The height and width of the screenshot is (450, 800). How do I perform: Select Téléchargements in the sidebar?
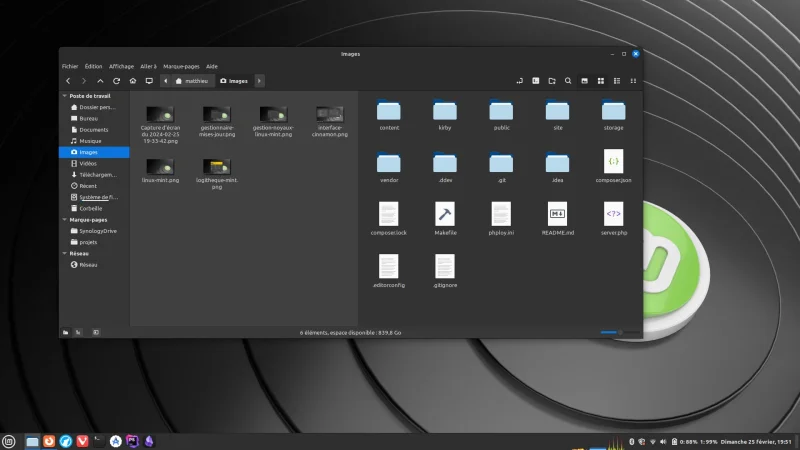tap(94, 174)
